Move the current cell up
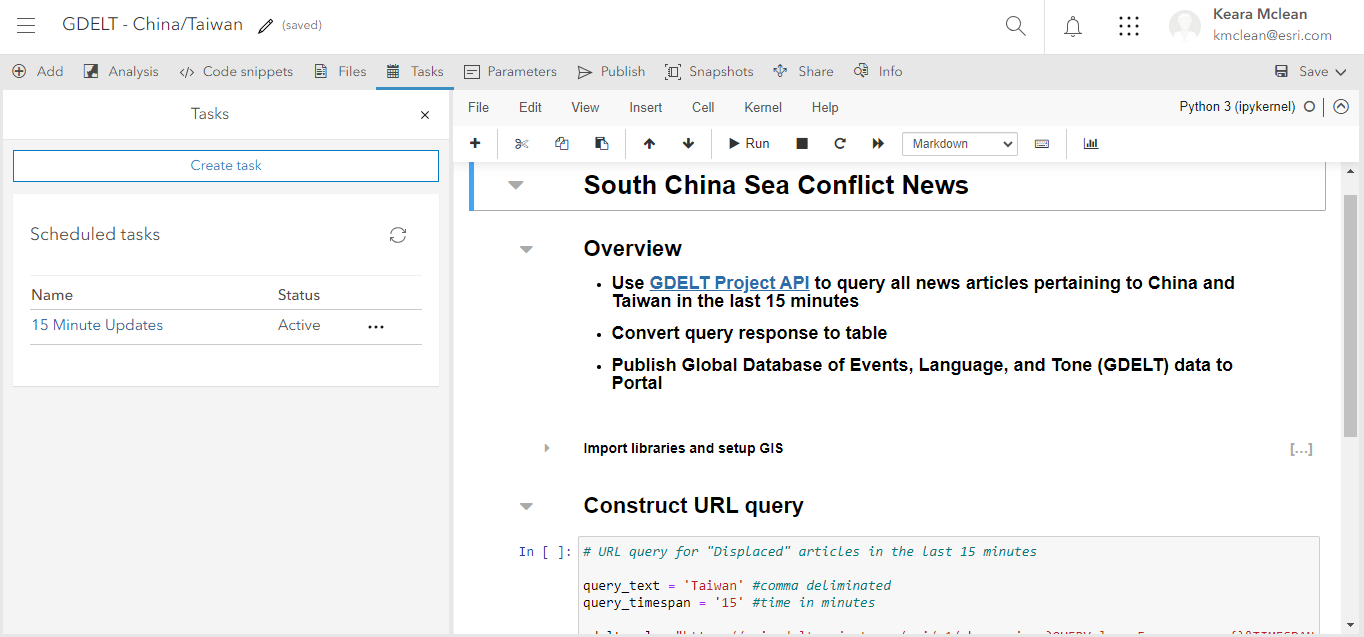This screenshot has height=637, width=1364. (x=648, y=143)
